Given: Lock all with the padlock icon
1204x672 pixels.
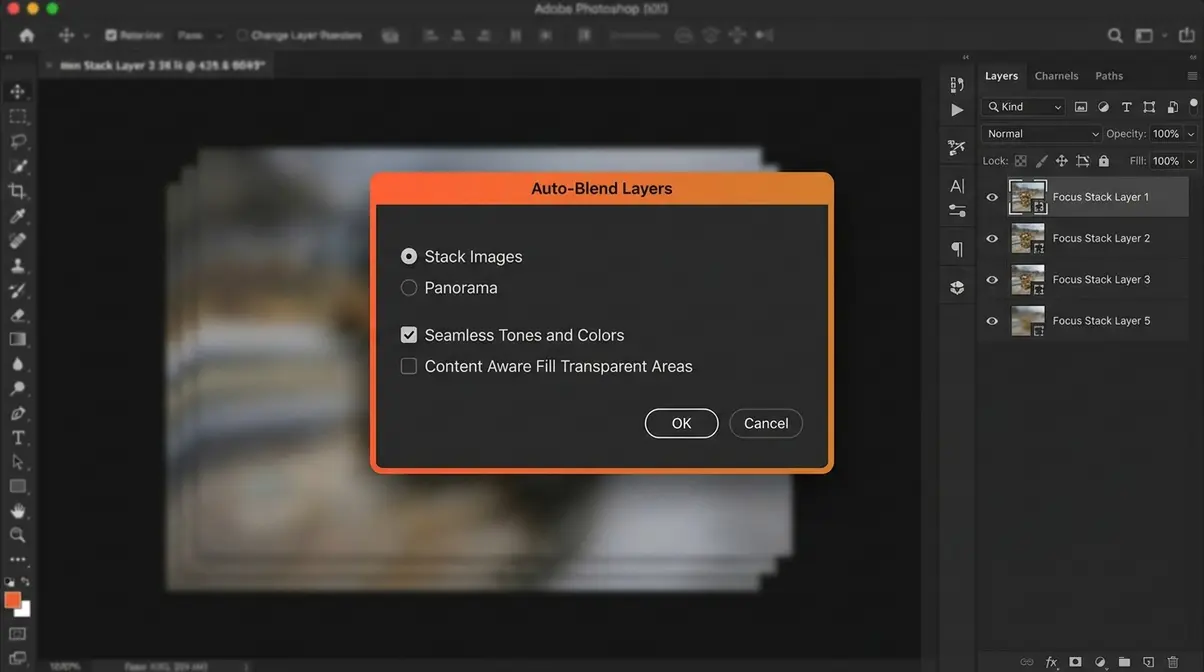Looking at the screenshot, I should point(1104,161).
